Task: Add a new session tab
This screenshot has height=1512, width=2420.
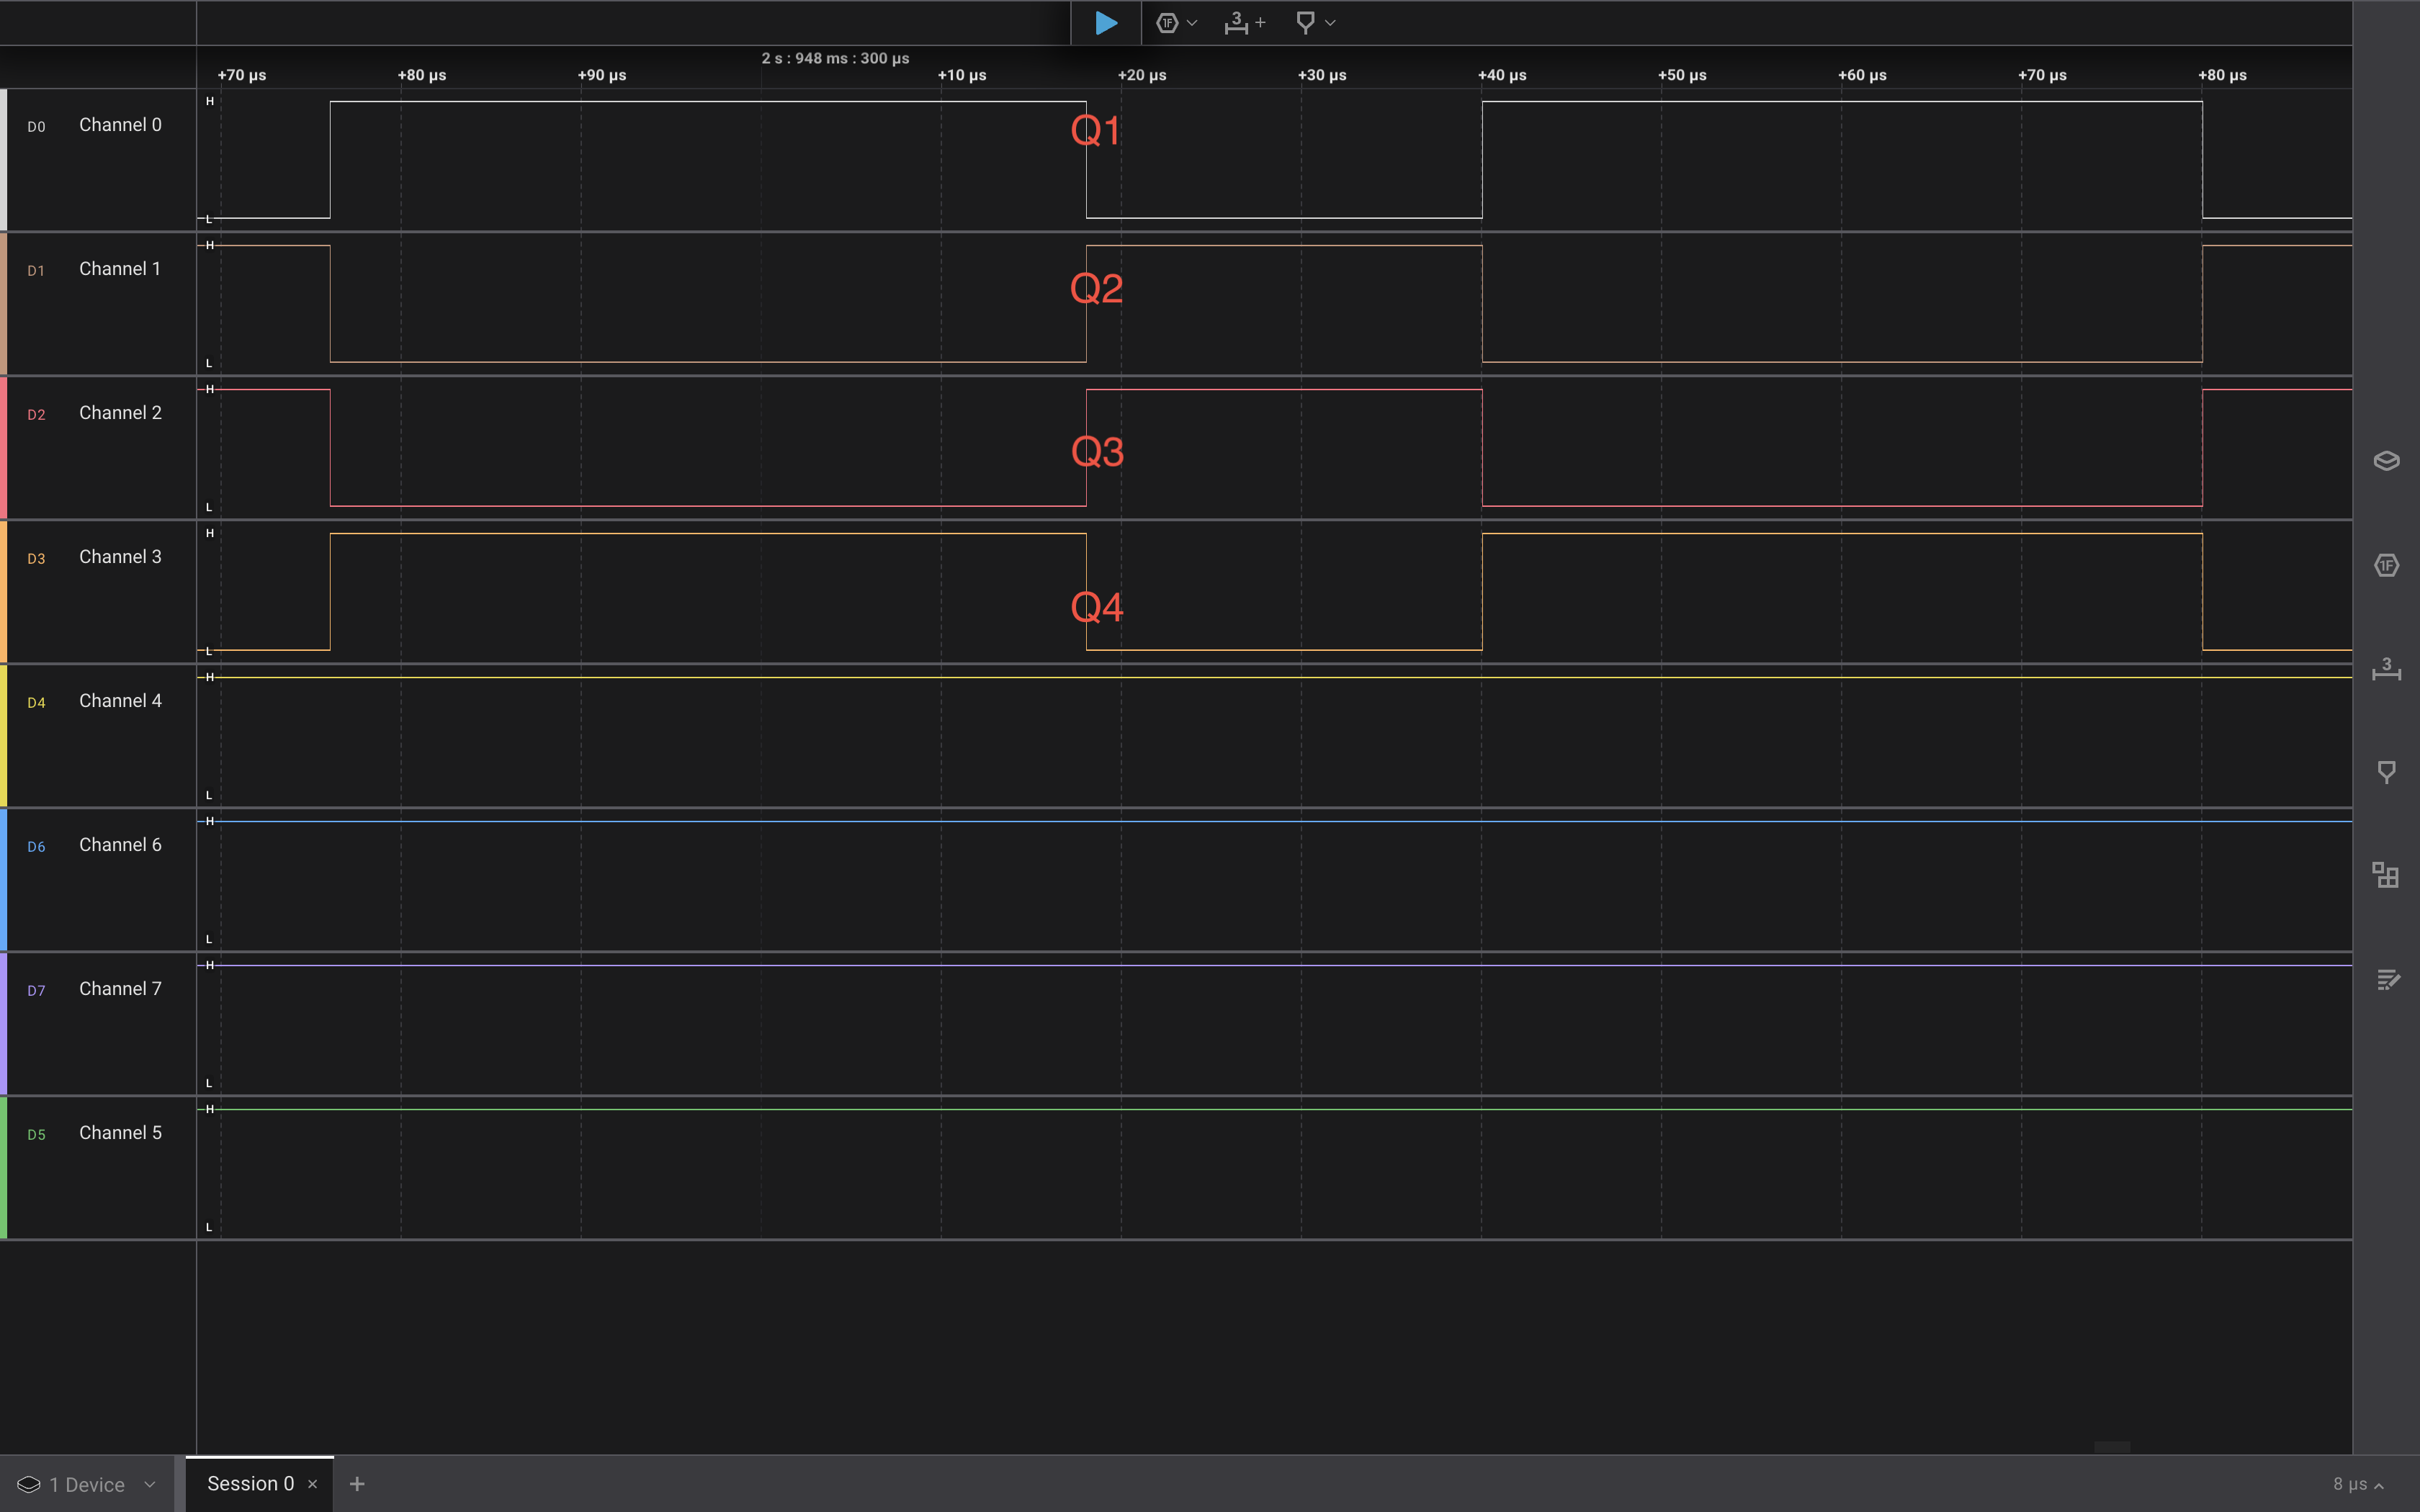Action: (x=357, y=1484)
